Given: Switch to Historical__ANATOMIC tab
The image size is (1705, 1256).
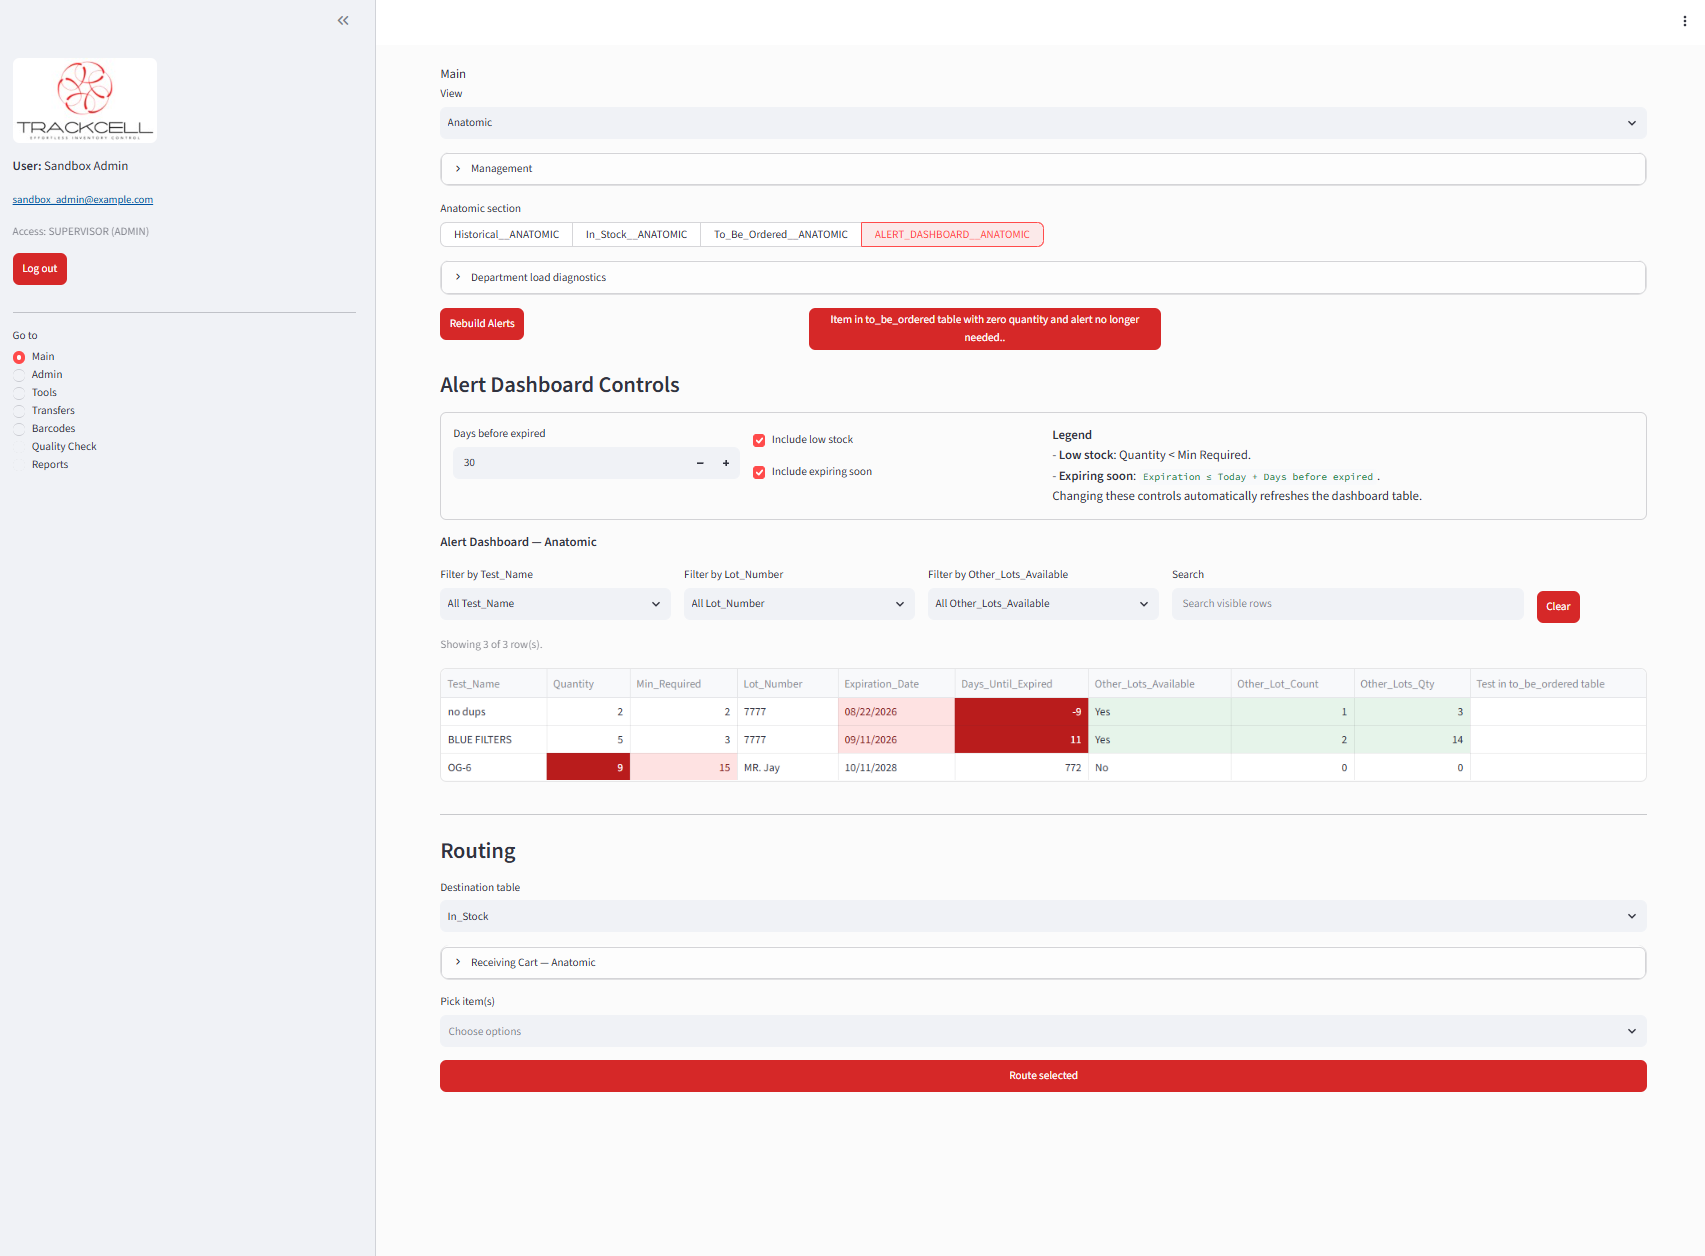Looking at the screenshot, I should click(x=506, y=235).
